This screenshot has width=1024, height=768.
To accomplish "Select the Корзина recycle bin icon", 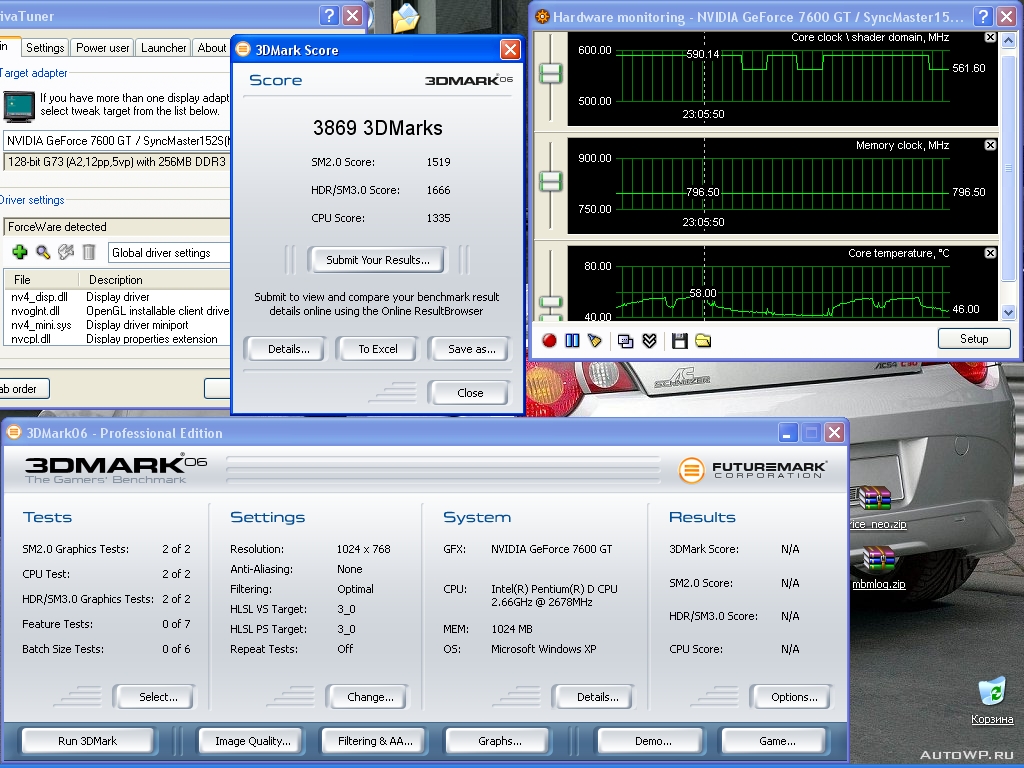I will point(992,701).
